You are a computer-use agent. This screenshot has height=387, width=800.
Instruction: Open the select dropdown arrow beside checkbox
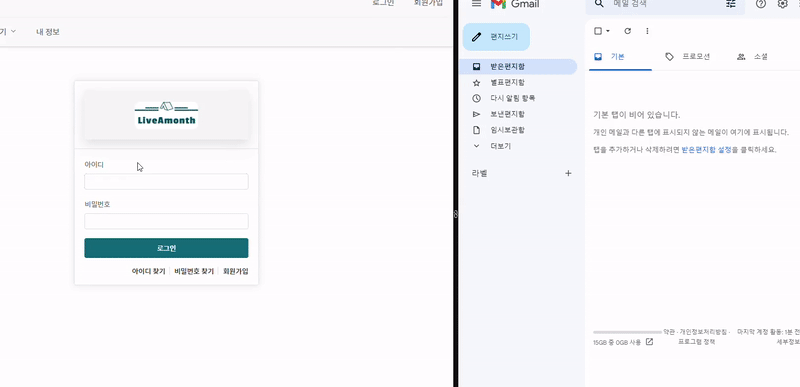tap(608, 31)
